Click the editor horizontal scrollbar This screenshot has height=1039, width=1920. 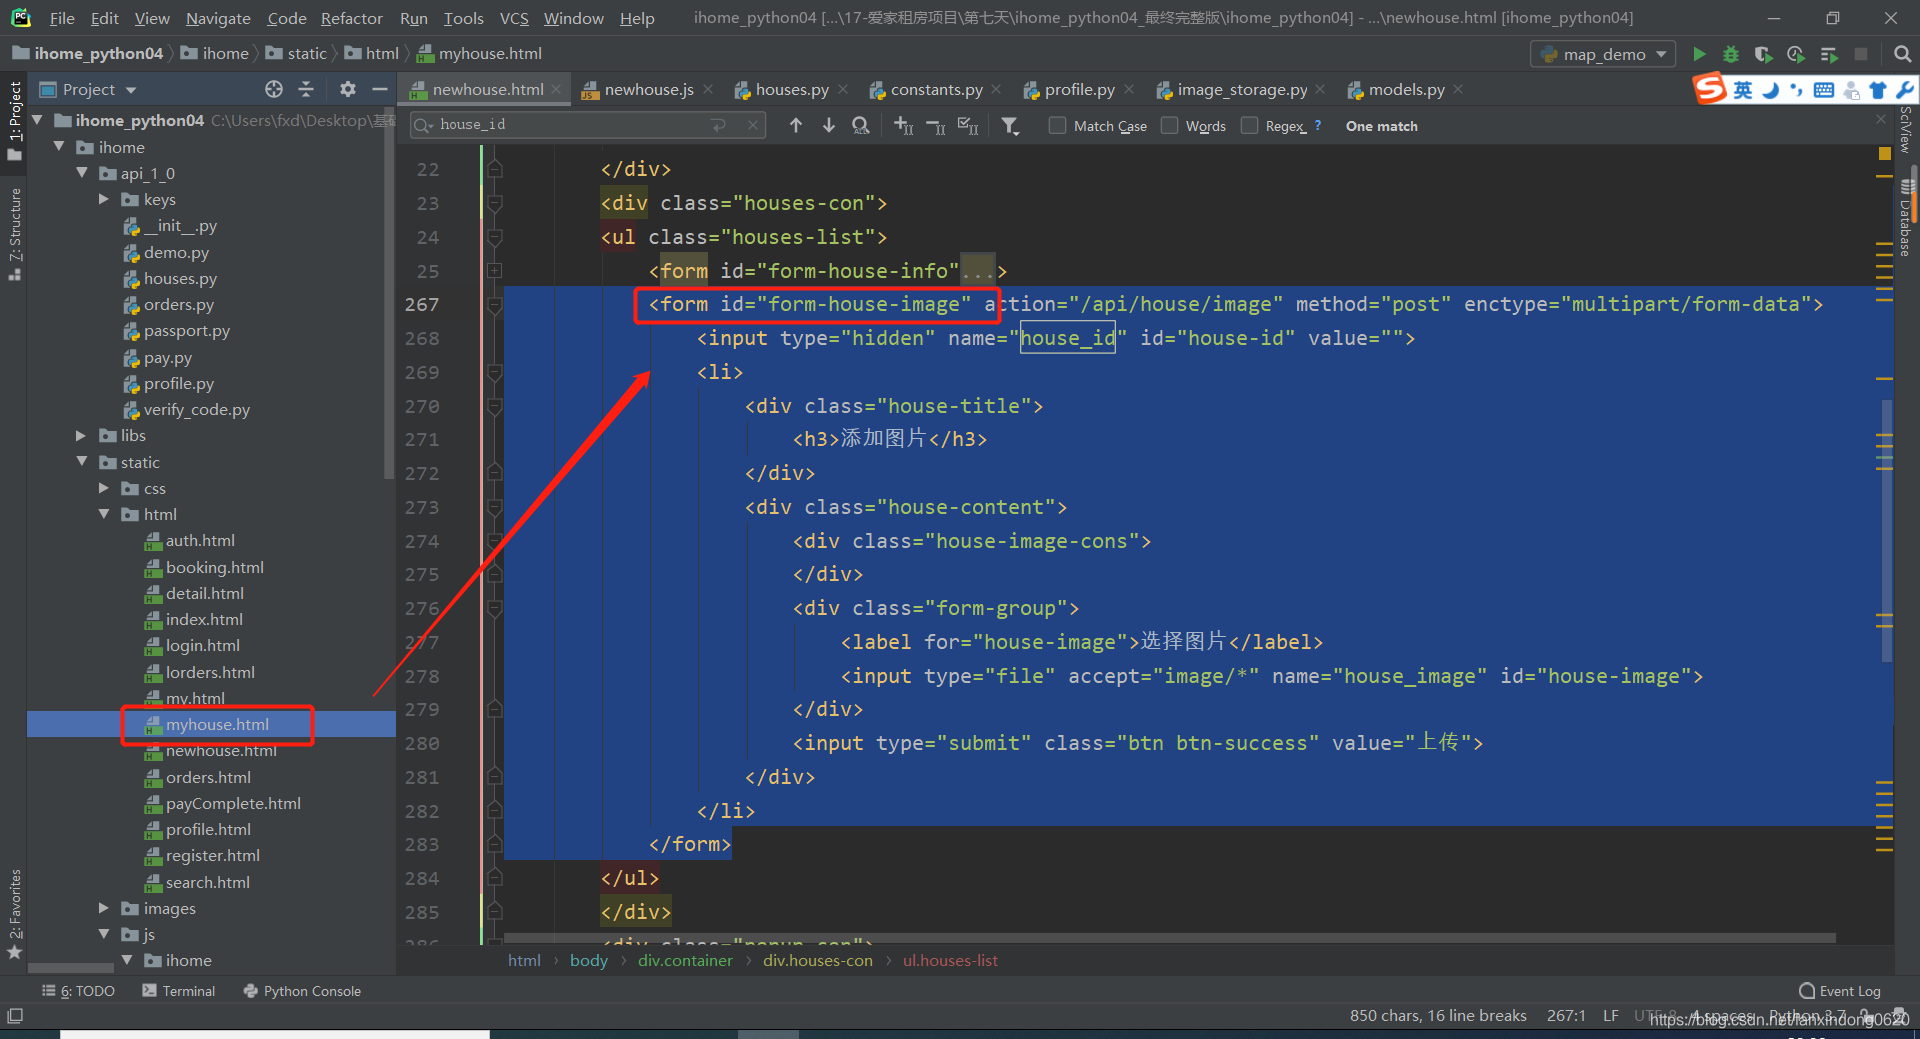[x=1170, y=938]
